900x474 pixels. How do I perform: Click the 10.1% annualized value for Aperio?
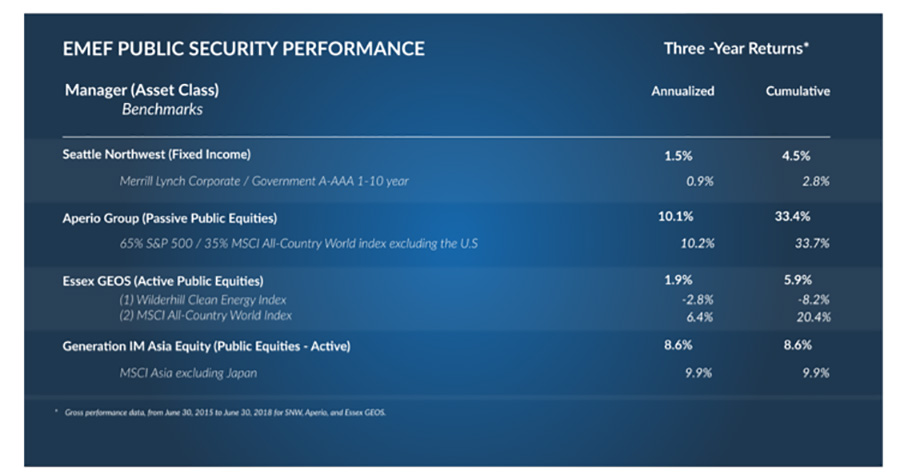pos(676,216)
